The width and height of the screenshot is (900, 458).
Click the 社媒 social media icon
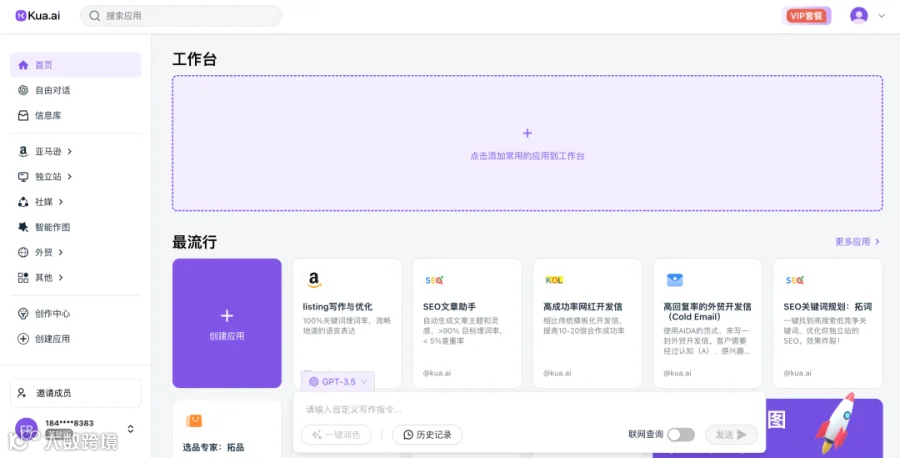click(x=23, y=202)
